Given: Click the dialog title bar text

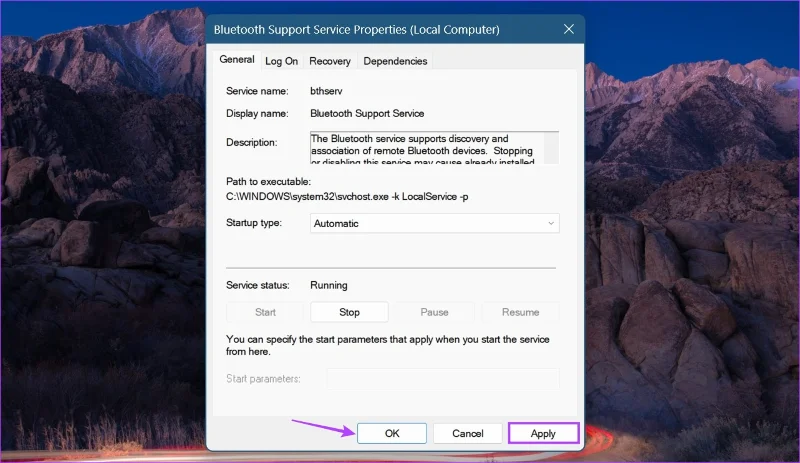Looking at the screenshot, I should click(357, 30).
